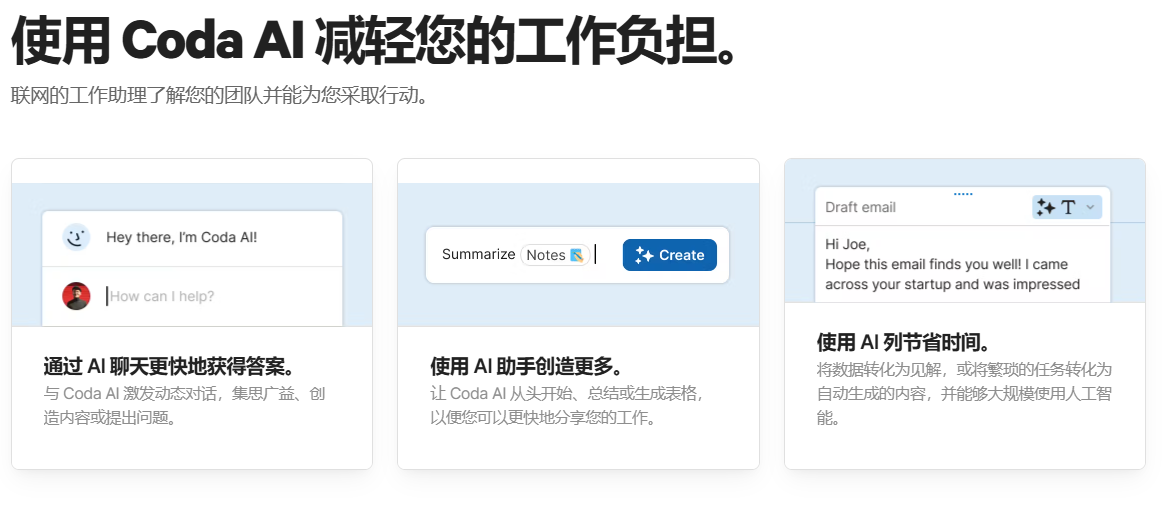Click the AI chat card preview image
This screenshot has width=1175, height=512.
[x=192, y=255]
